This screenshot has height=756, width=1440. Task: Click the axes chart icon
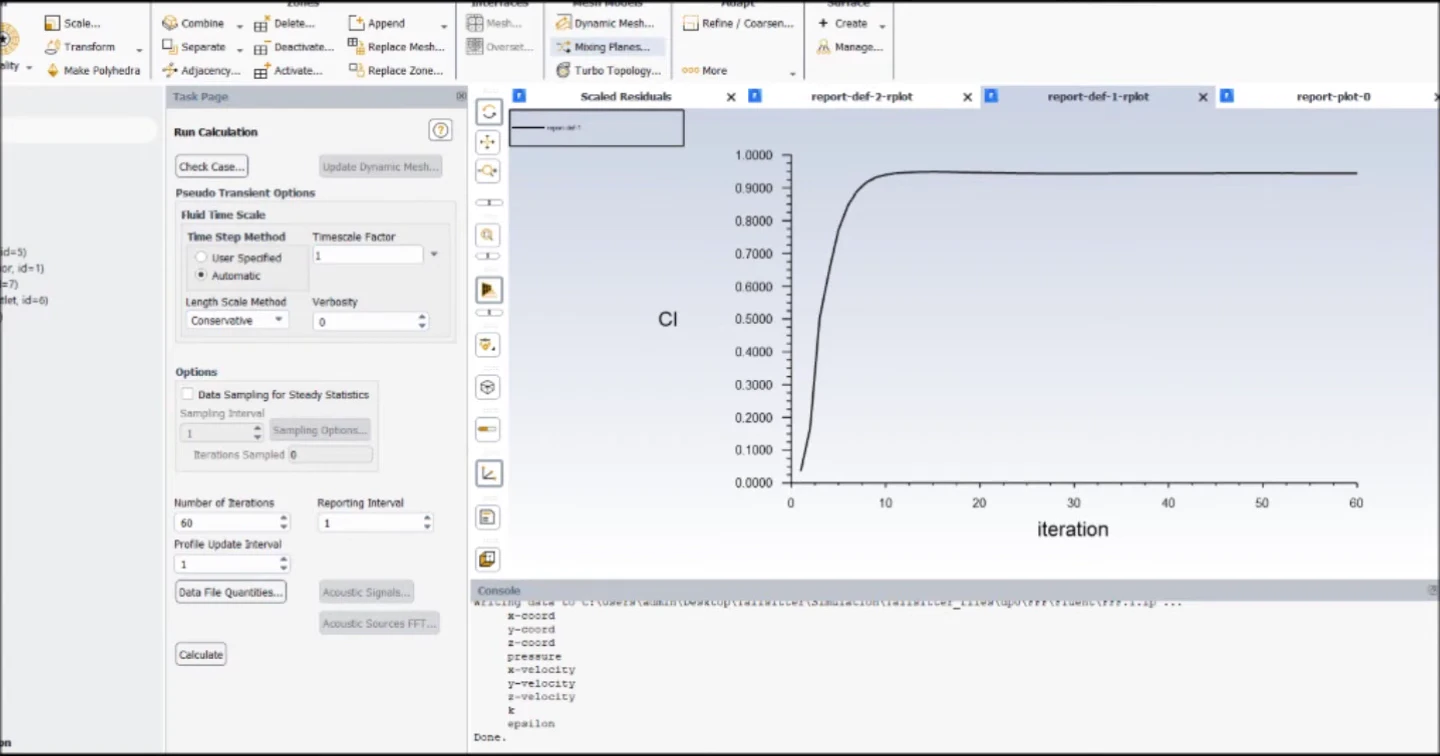click(489, 473)
